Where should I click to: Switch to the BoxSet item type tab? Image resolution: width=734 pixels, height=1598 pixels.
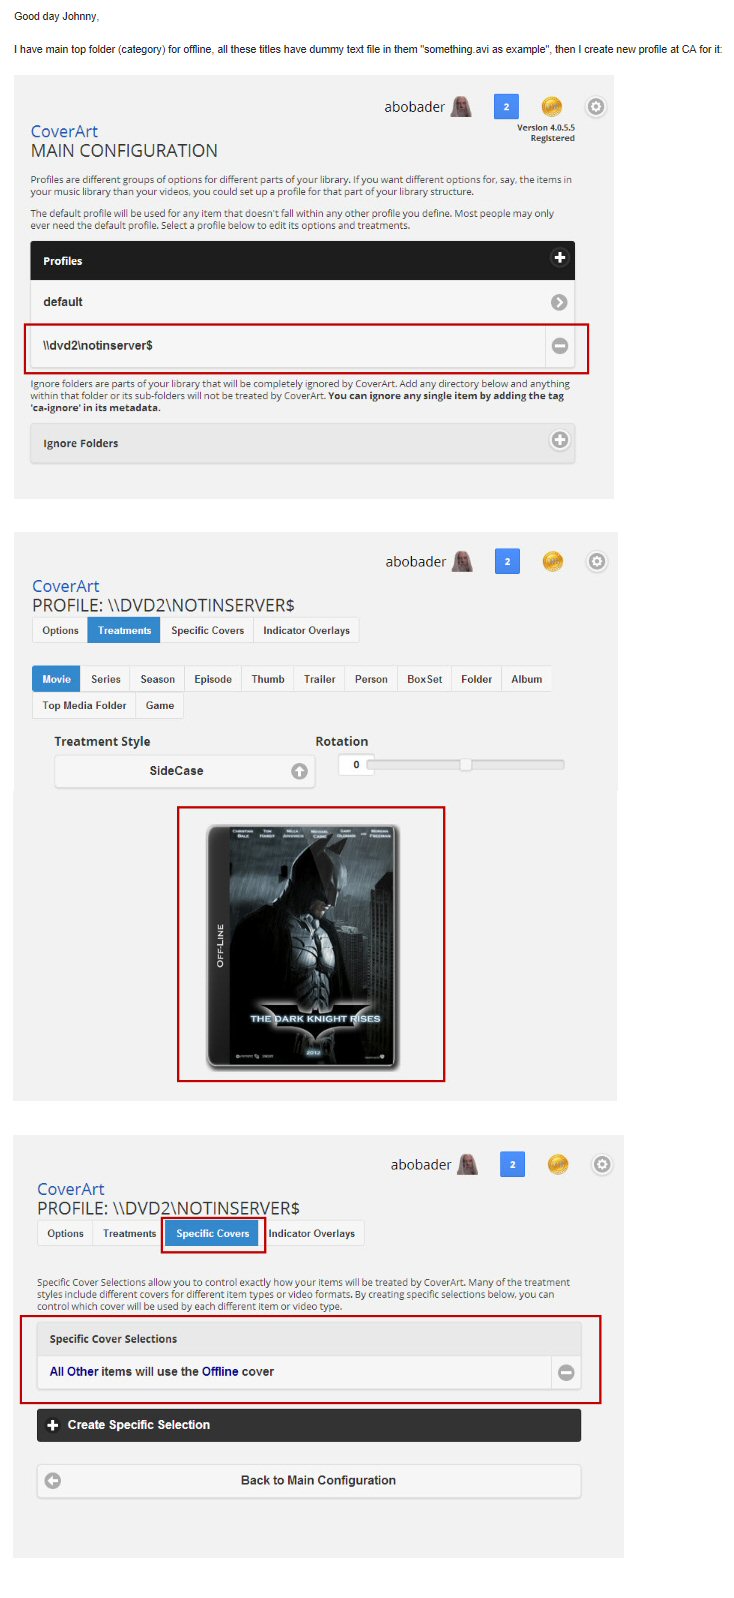tap(425, 679)
